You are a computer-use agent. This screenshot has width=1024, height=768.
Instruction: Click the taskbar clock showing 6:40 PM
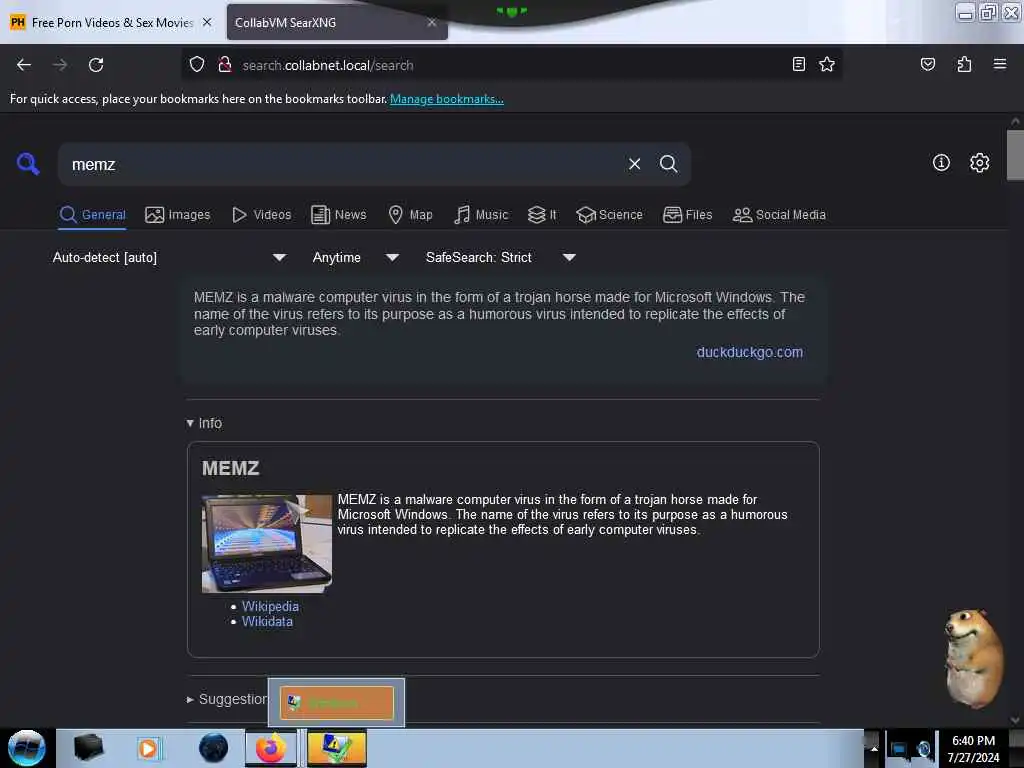(973, 748)
